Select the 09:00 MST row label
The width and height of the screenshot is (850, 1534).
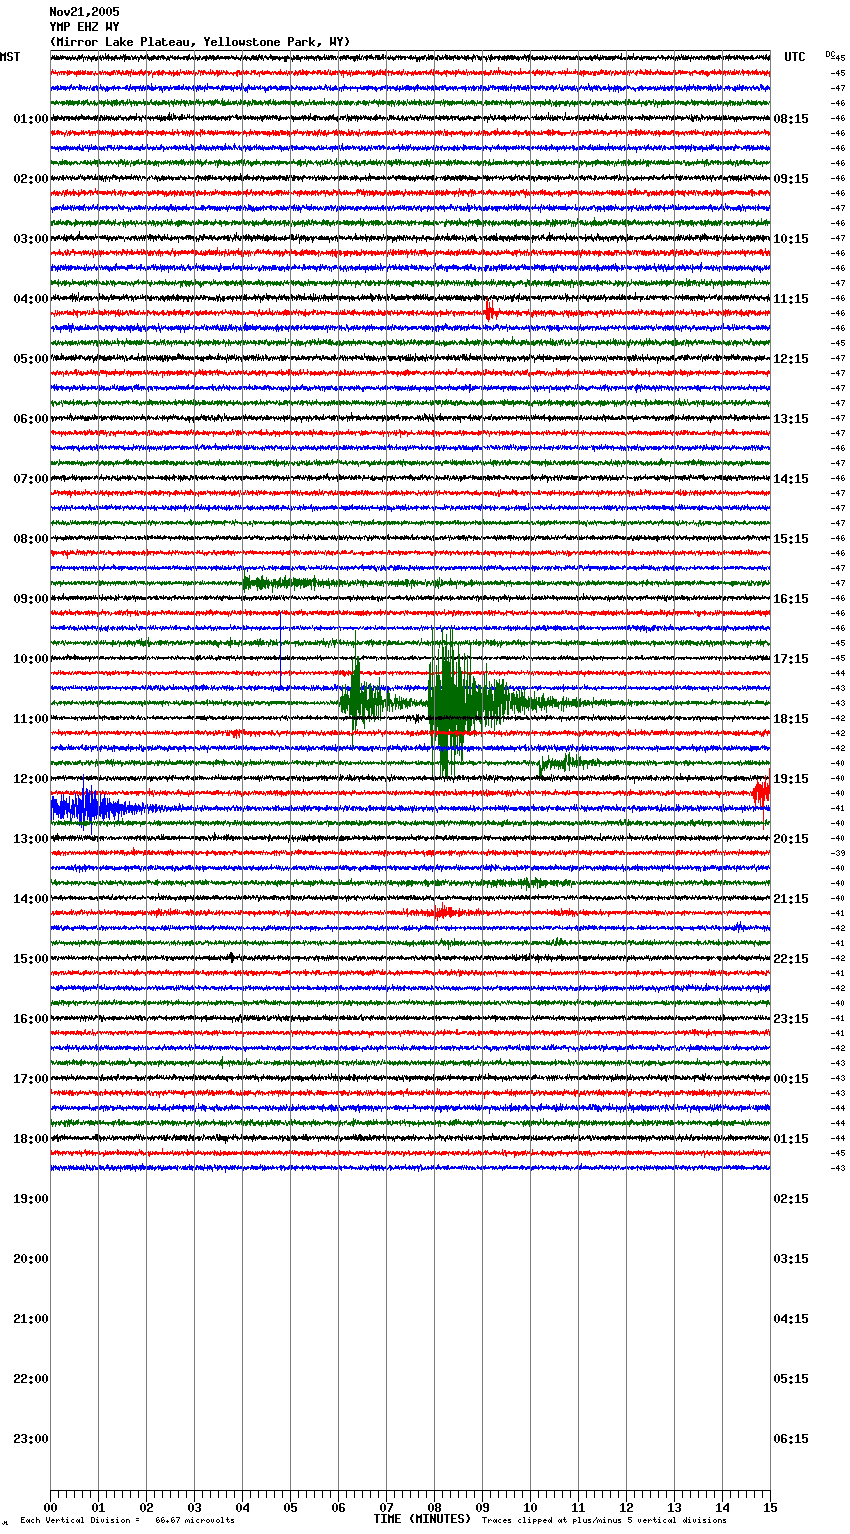coord(31,599)
